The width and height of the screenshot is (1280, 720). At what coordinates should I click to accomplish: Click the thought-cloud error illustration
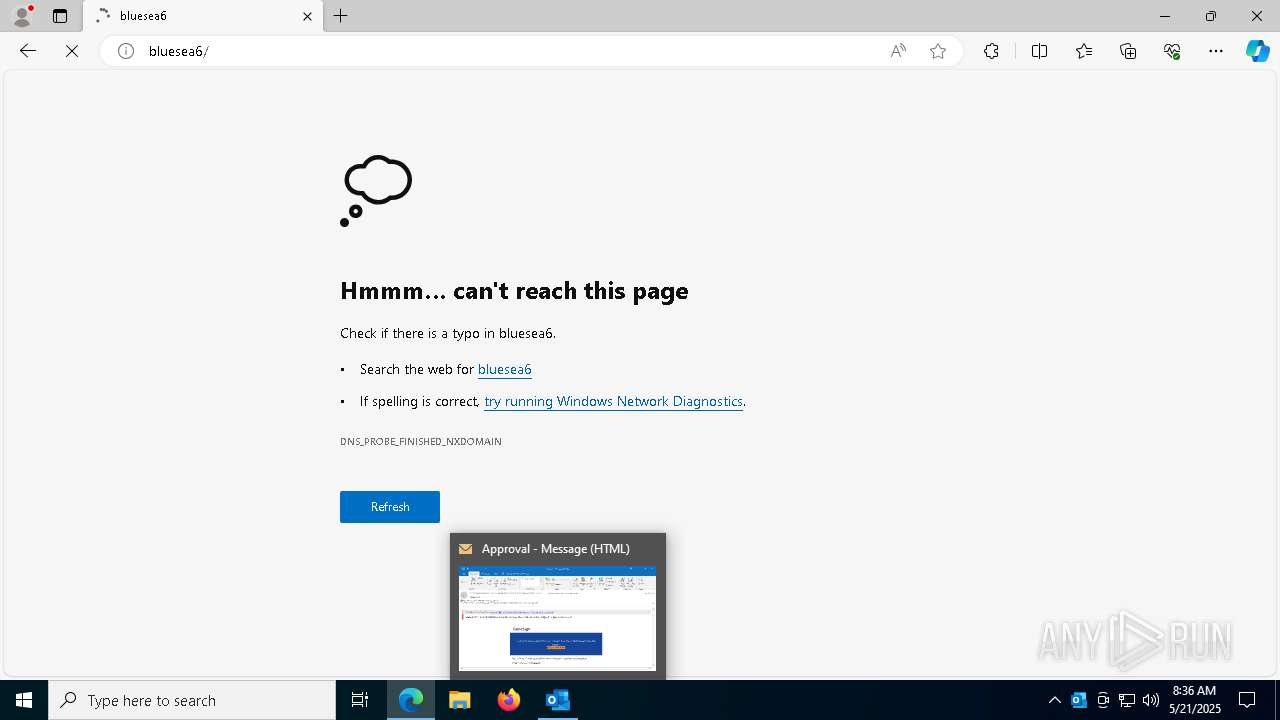coord(376,191)
